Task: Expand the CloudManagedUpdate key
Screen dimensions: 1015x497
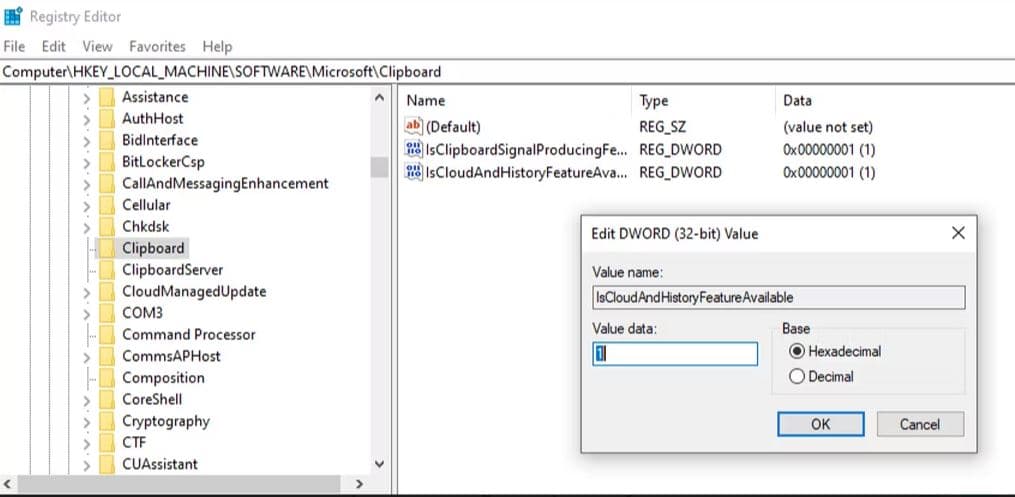Action: pos(87,293)
